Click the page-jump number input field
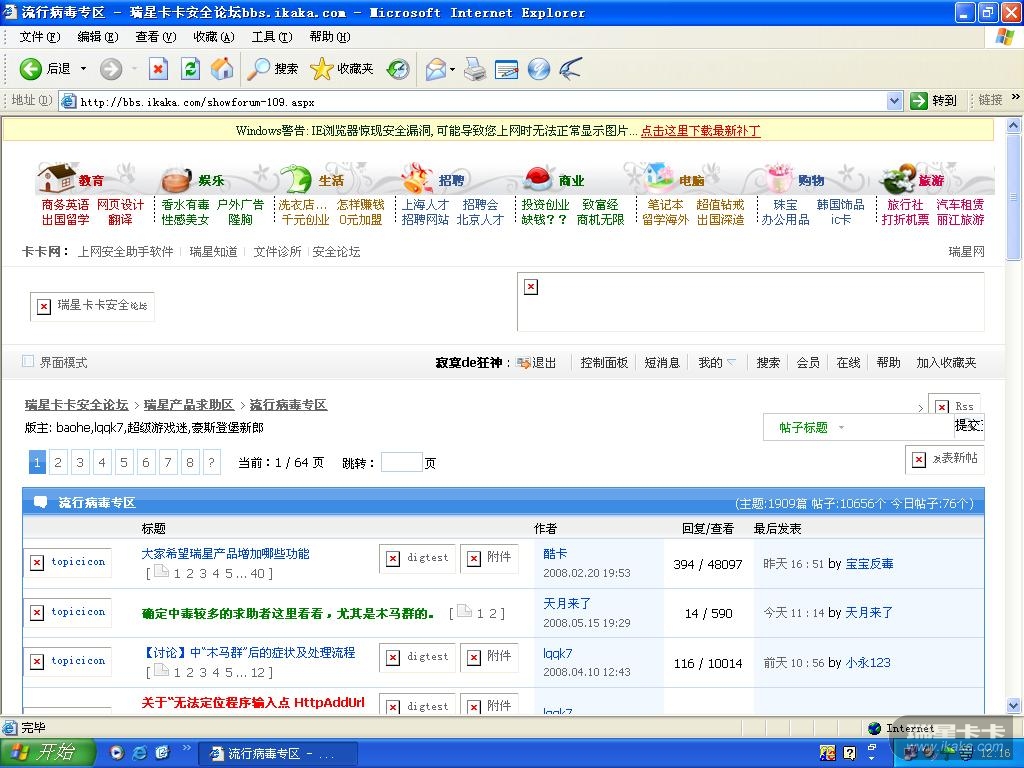 401,462
